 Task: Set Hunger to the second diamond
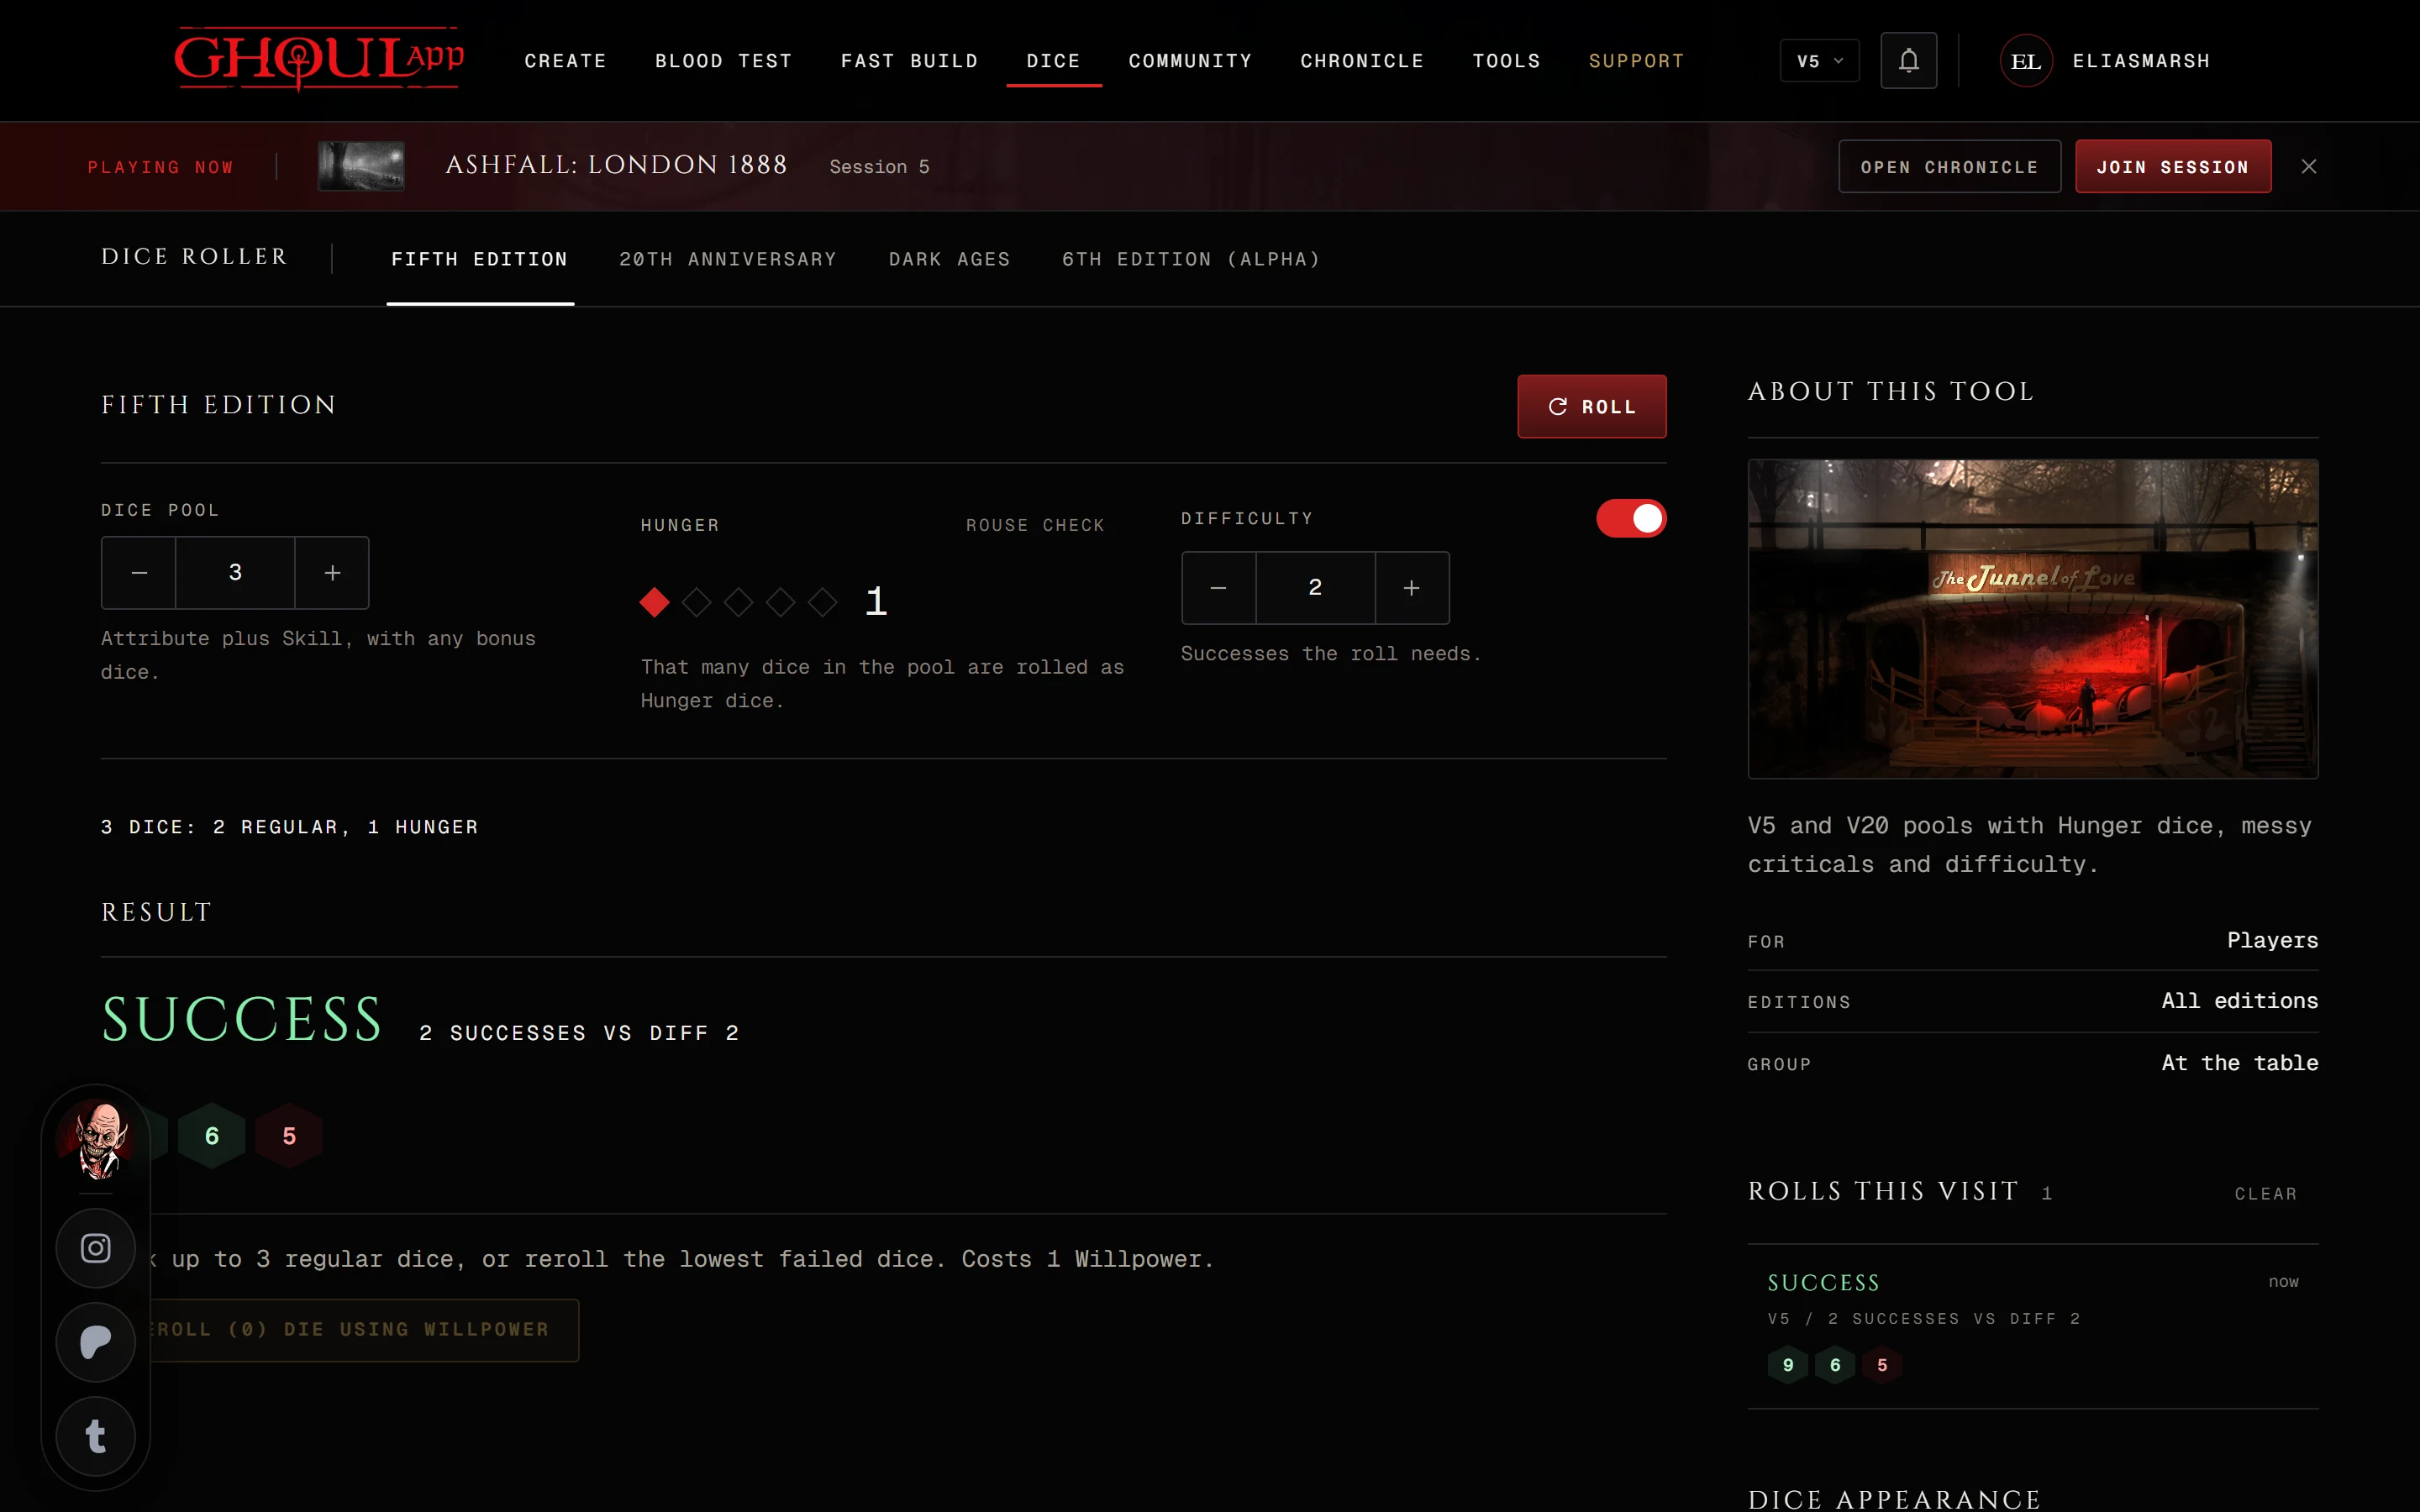(x=696, y=602)
